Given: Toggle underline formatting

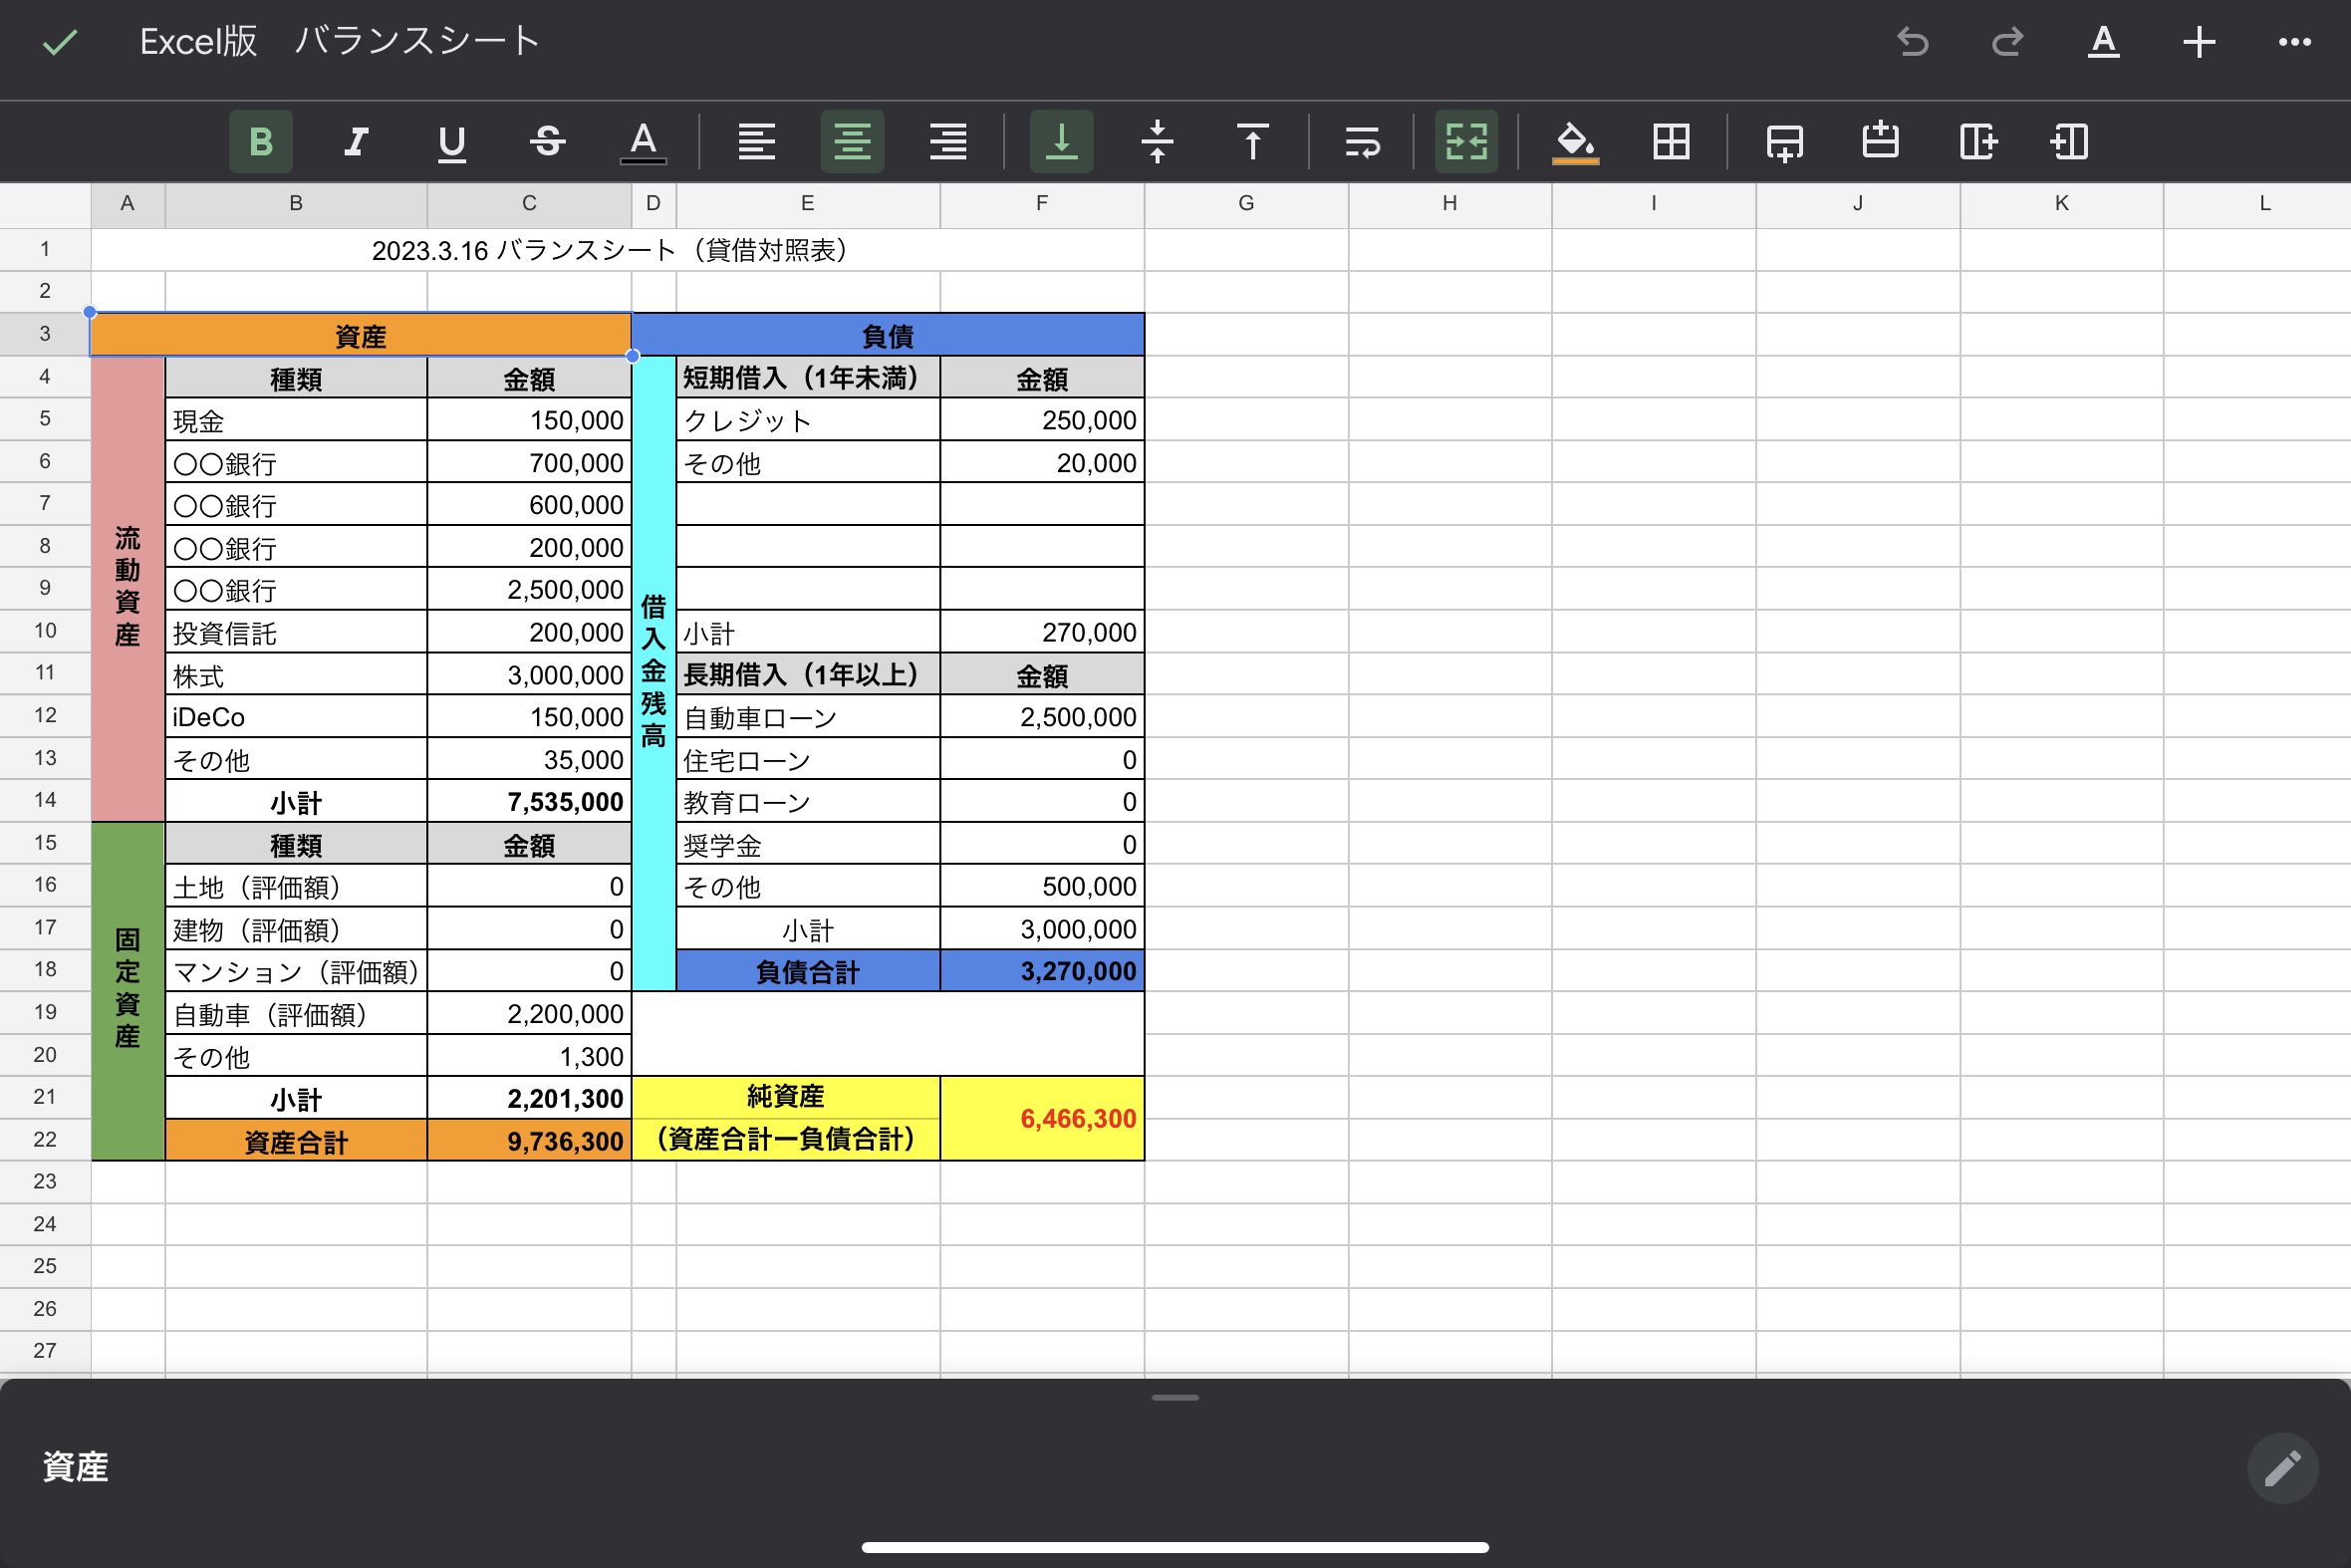Looking at the screenshot, I should (x=452, y=142).
